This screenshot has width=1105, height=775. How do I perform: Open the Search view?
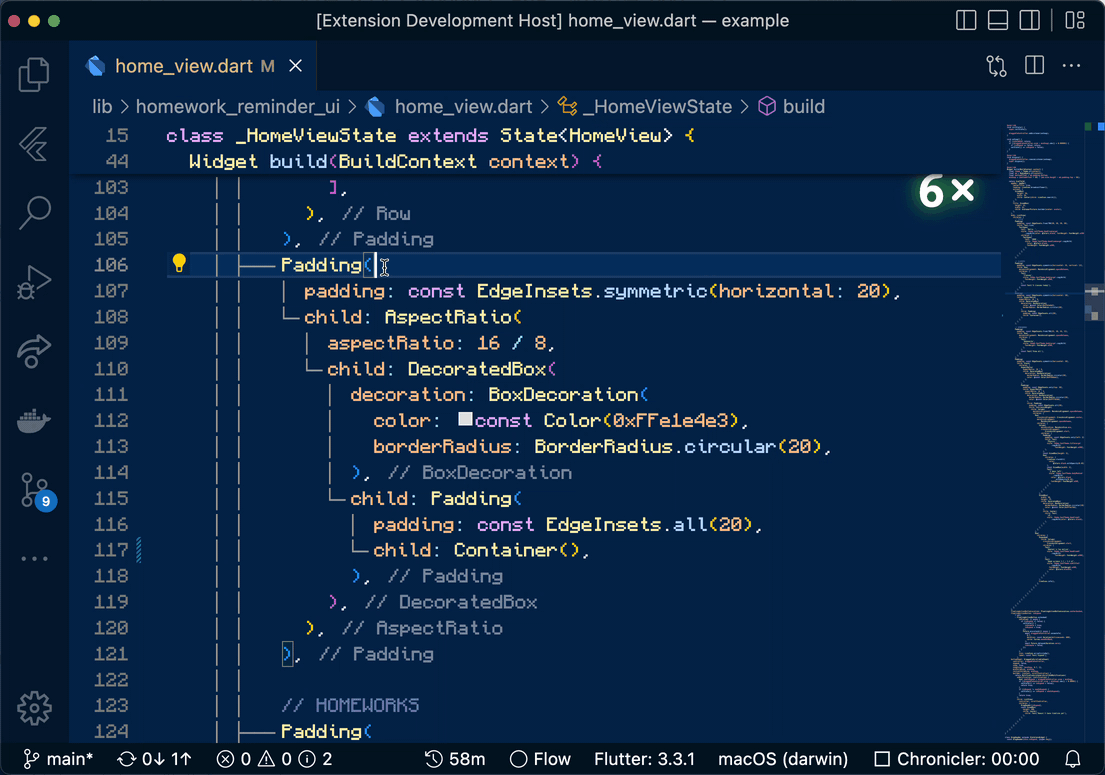34,212
